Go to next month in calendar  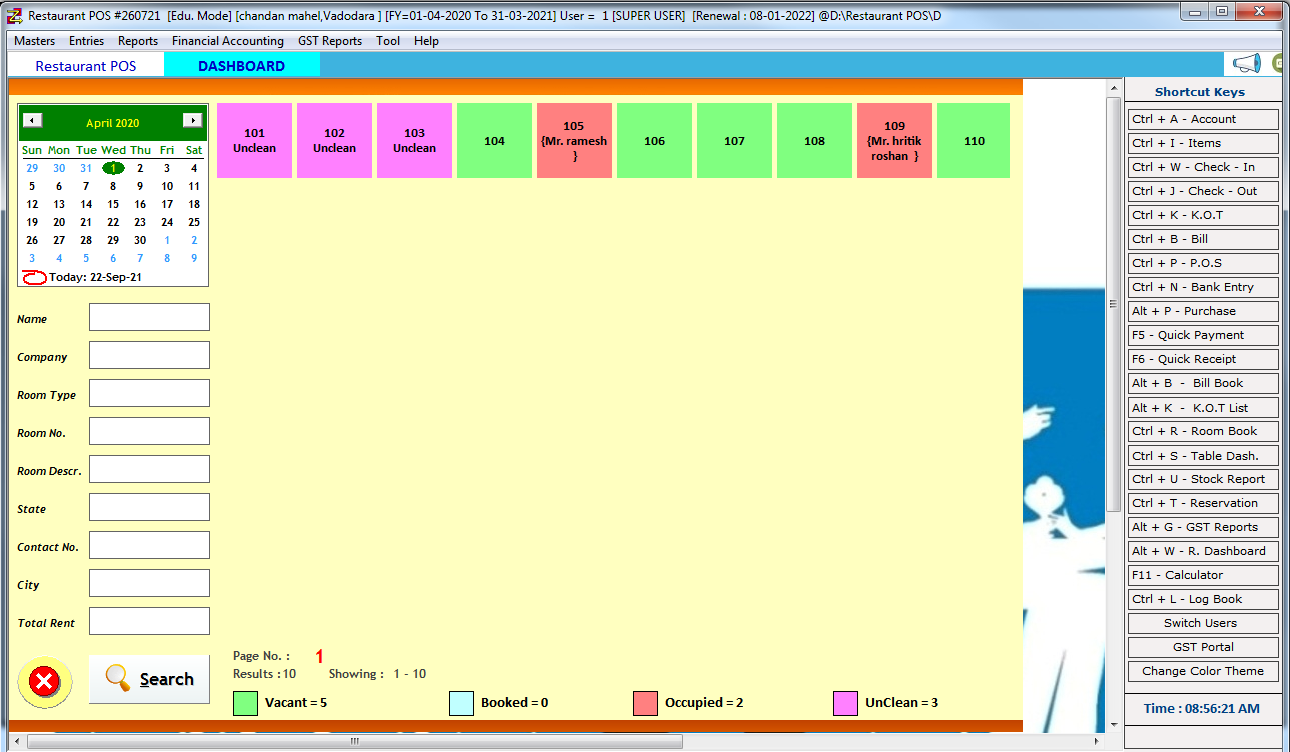(192, 119)
